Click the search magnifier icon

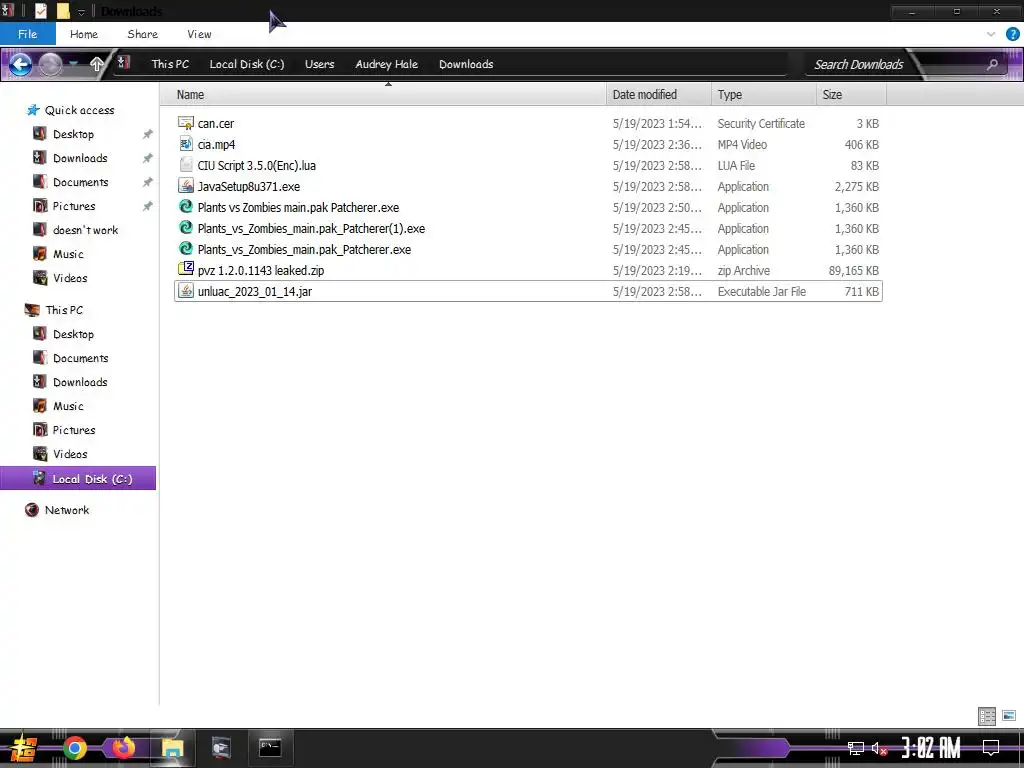pos(992,64)
